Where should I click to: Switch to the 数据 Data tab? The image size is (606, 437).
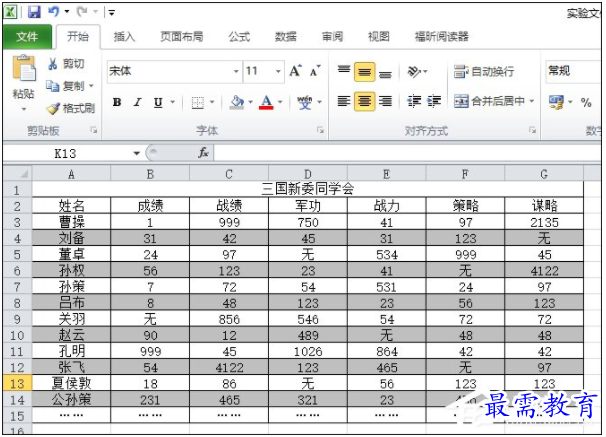pos(286,37)
